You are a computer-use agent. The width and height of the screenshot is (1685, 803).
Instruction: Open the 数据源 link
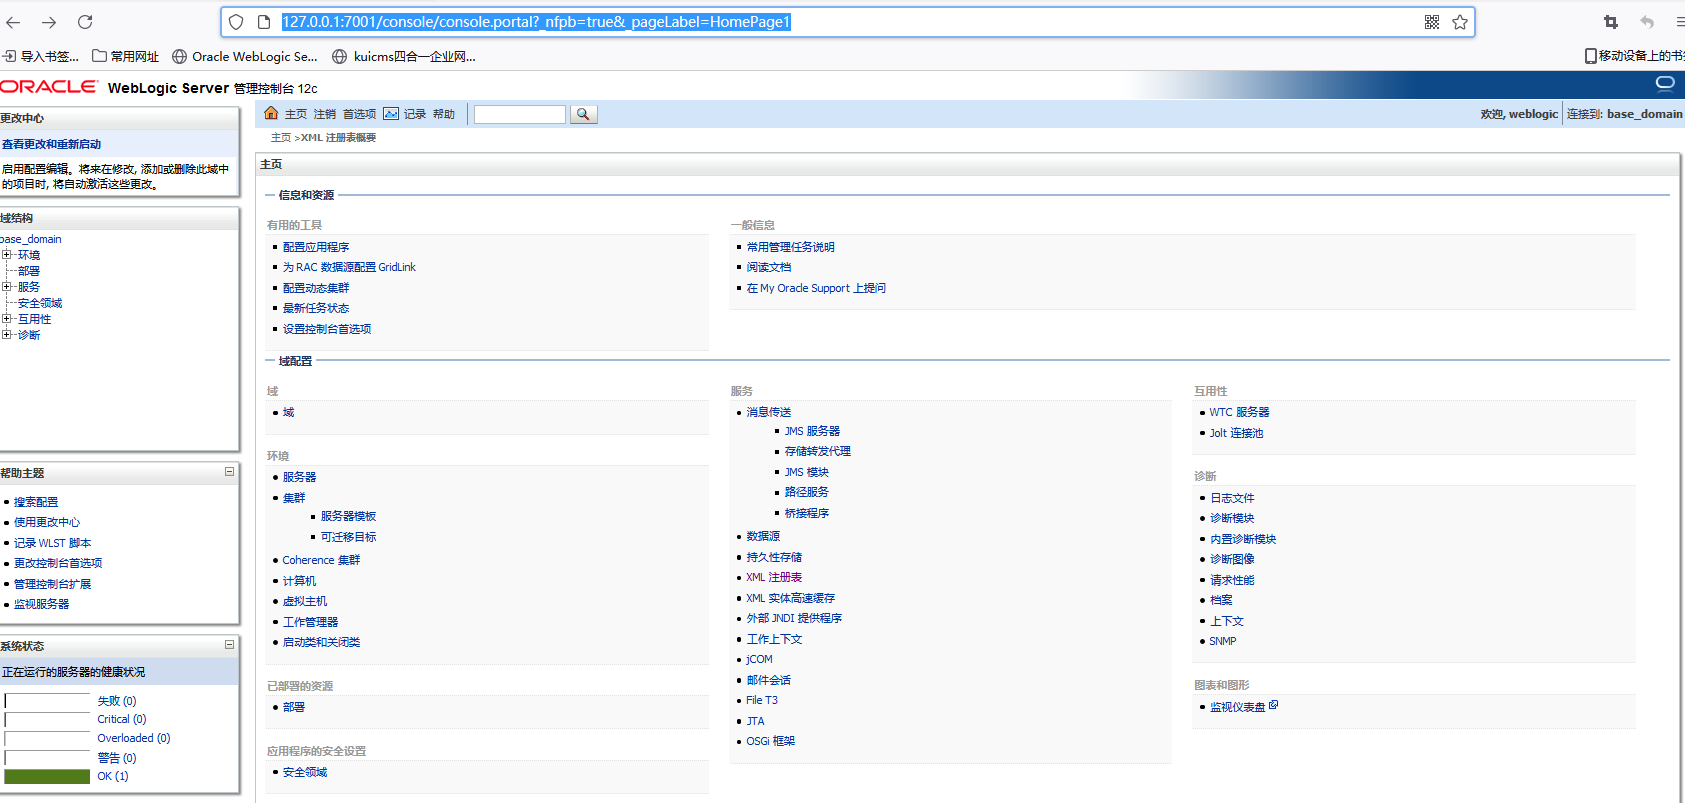pos(763,536)
